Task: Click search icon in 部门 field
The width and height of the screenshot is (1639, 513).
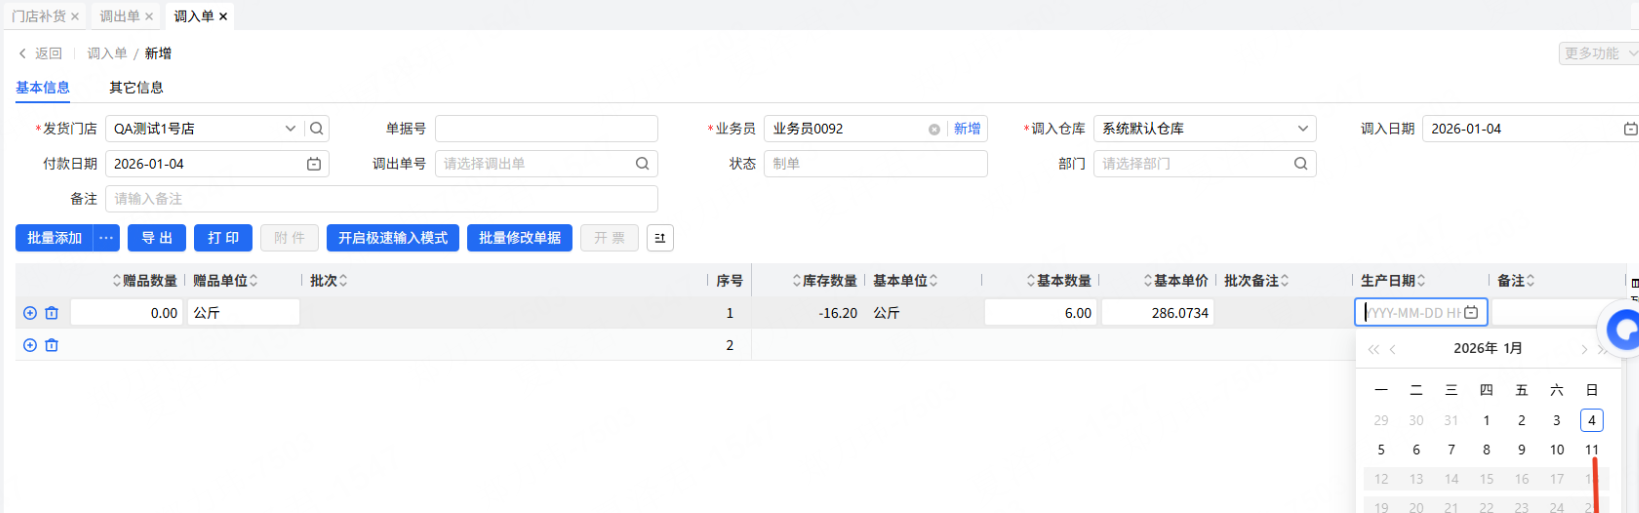Action: [x=1300, y=164]
